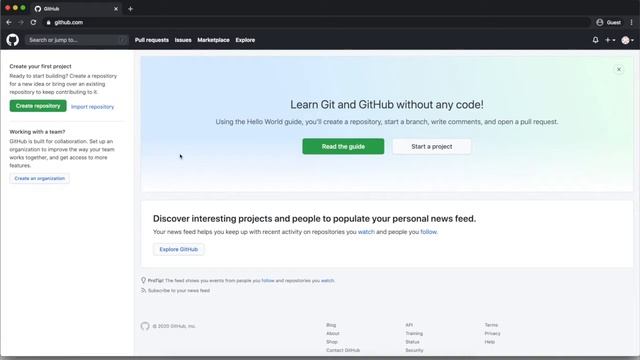The width and height of the screenshot is (640, 360).
Task: Click the Create repository button
Action: pos(38,106)
